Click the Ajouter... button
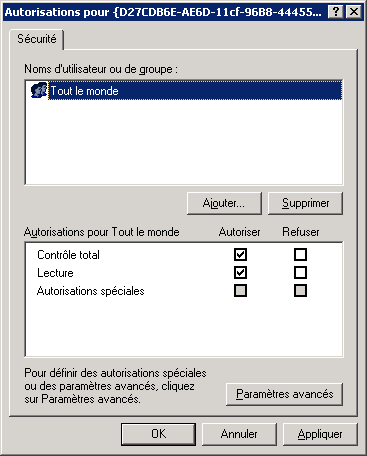367x456 pixels. click(x=224, y=203)
